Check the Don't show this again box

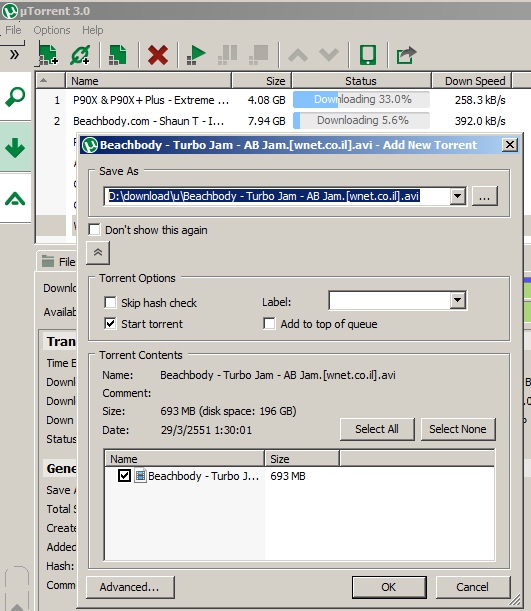94,230
